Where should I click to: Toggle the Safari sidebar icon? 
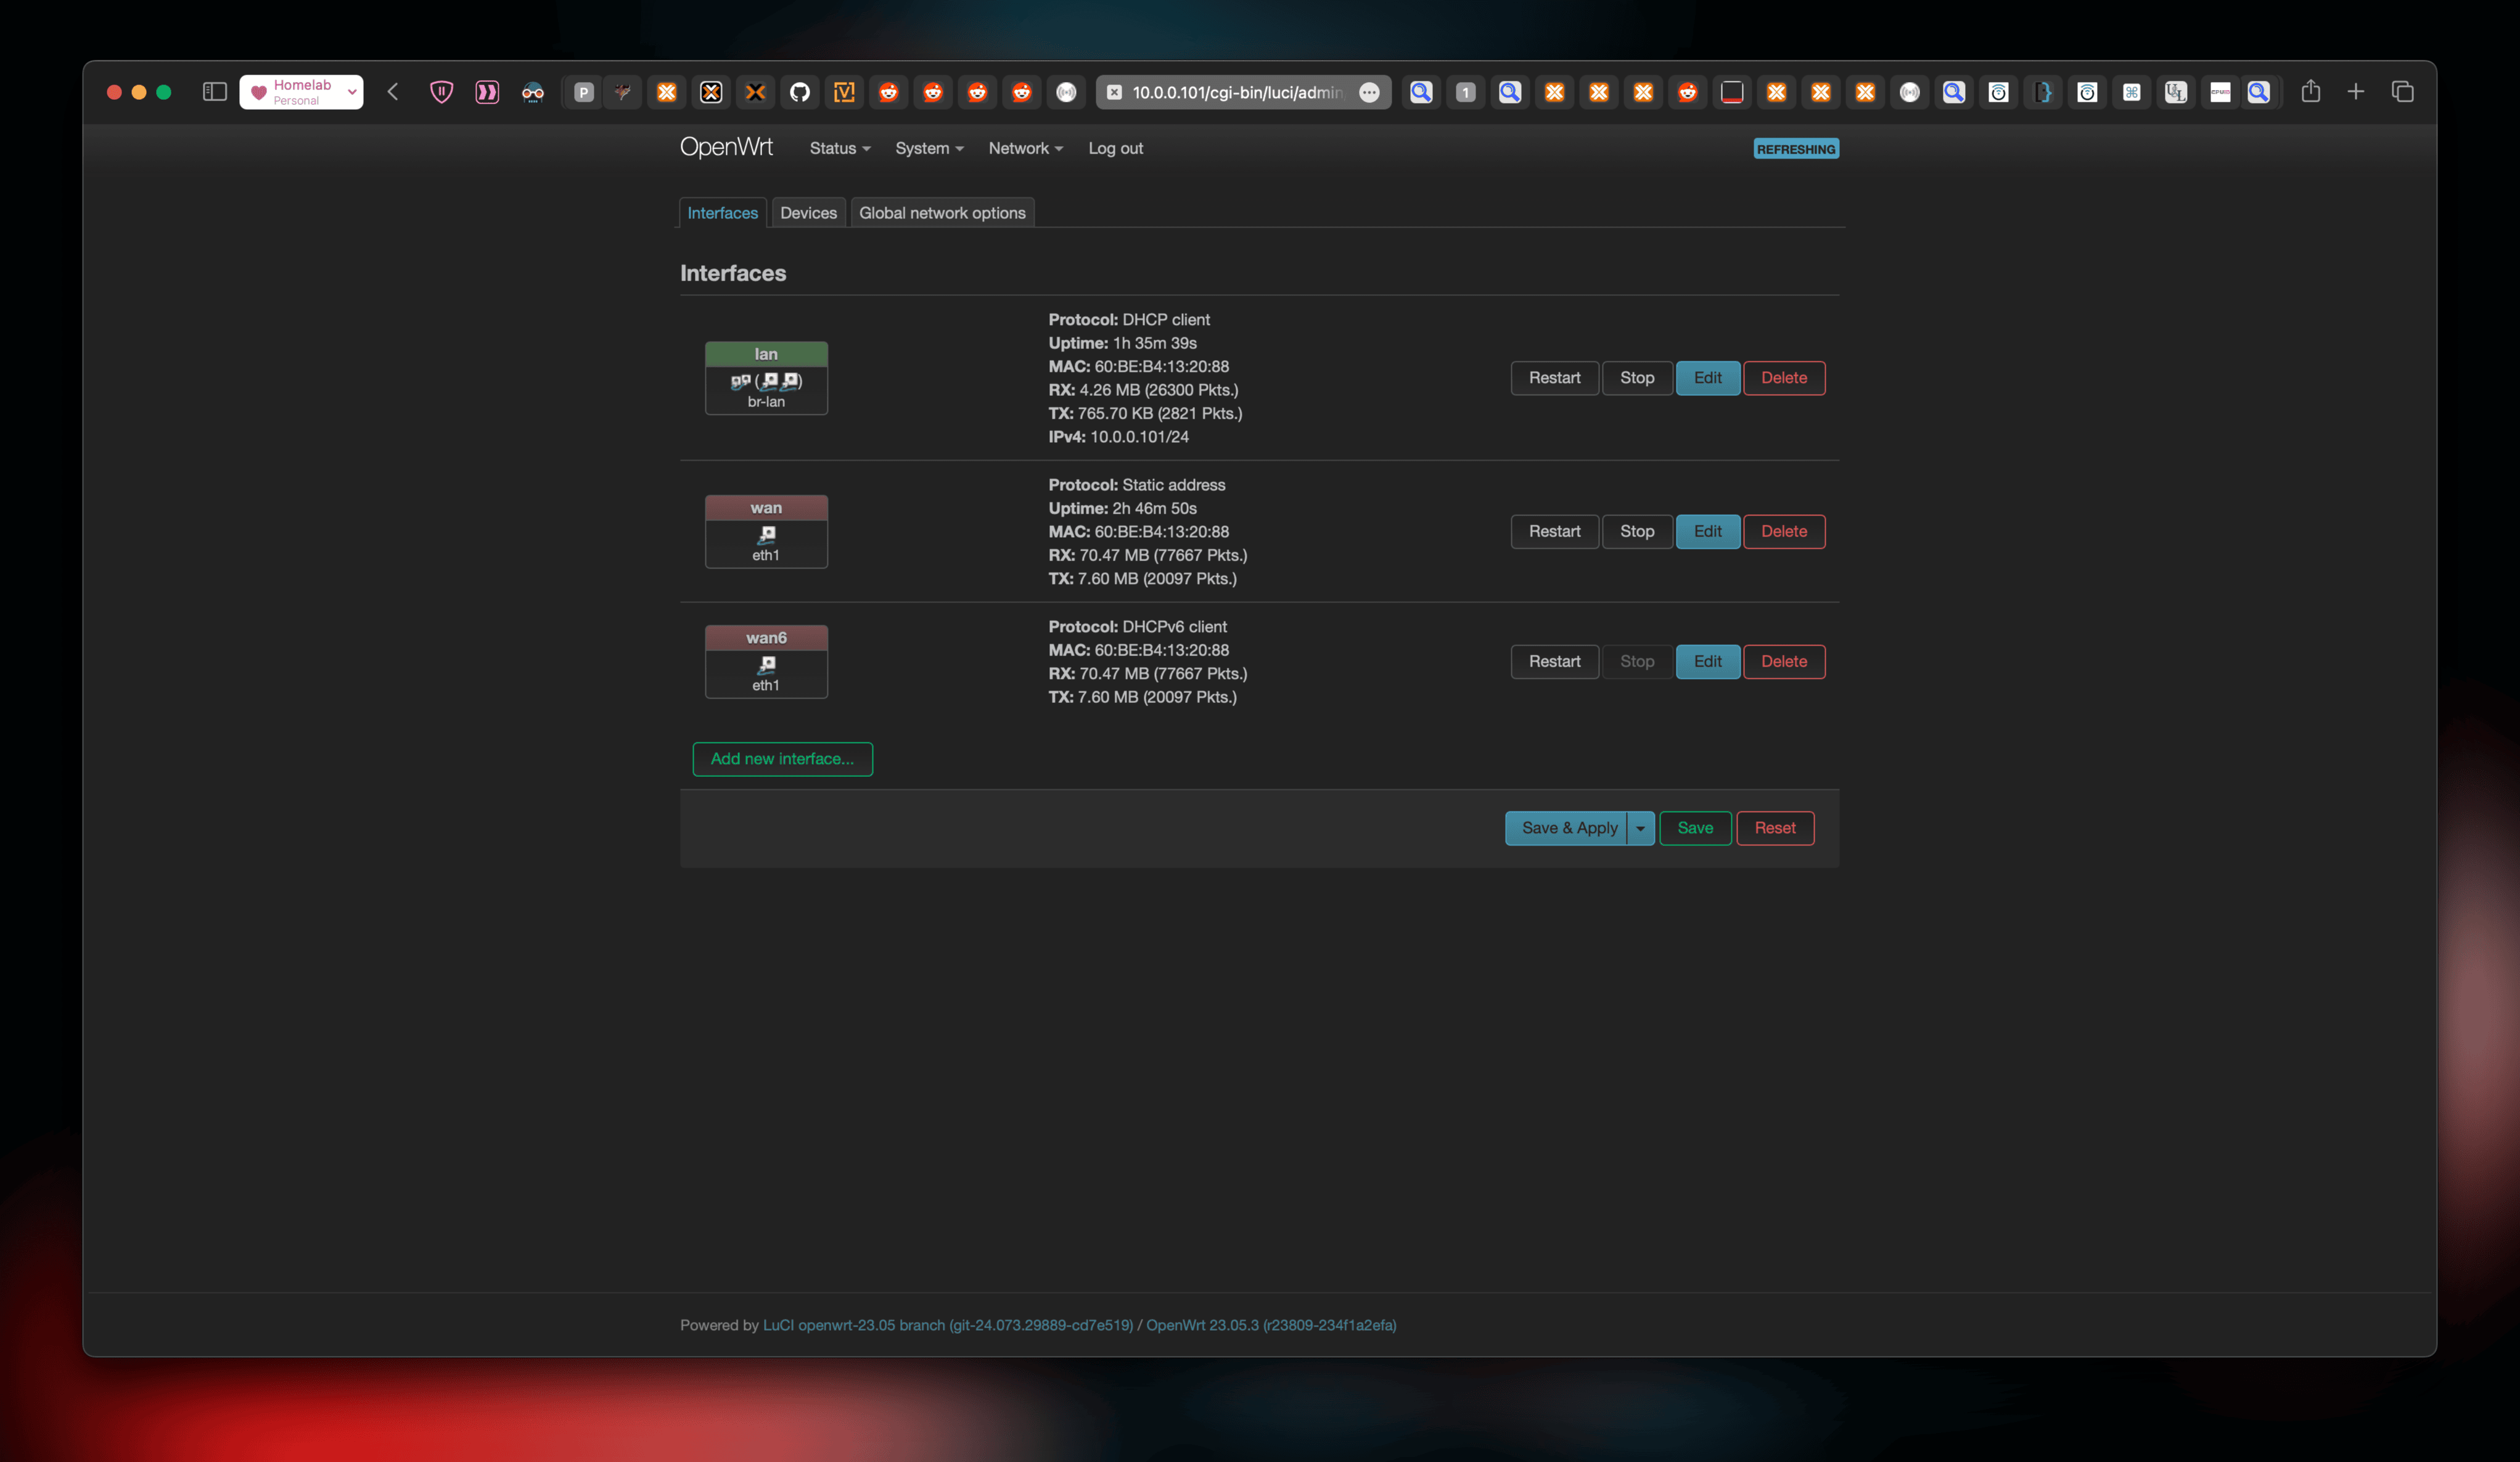213,92
